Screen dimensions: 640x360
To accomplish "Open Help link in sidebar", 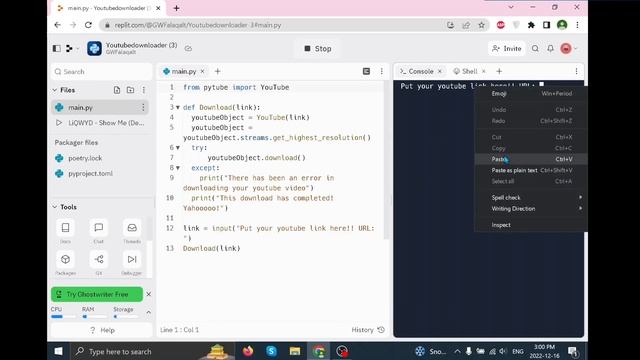I will pyautogui.click(x=102, y=330).
